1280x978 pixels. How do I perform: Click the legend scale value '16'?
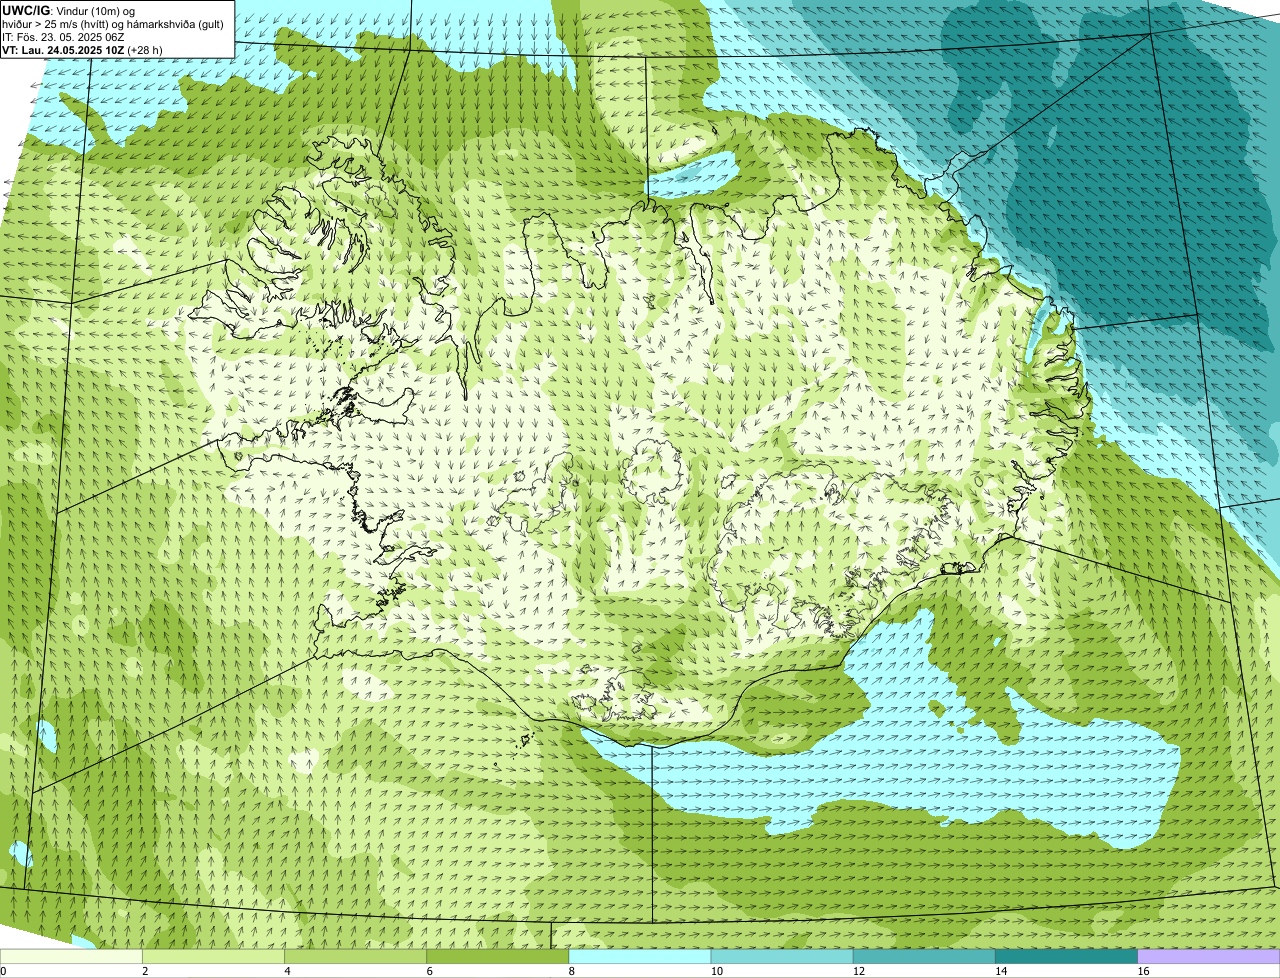click(x=1143, y=971)
